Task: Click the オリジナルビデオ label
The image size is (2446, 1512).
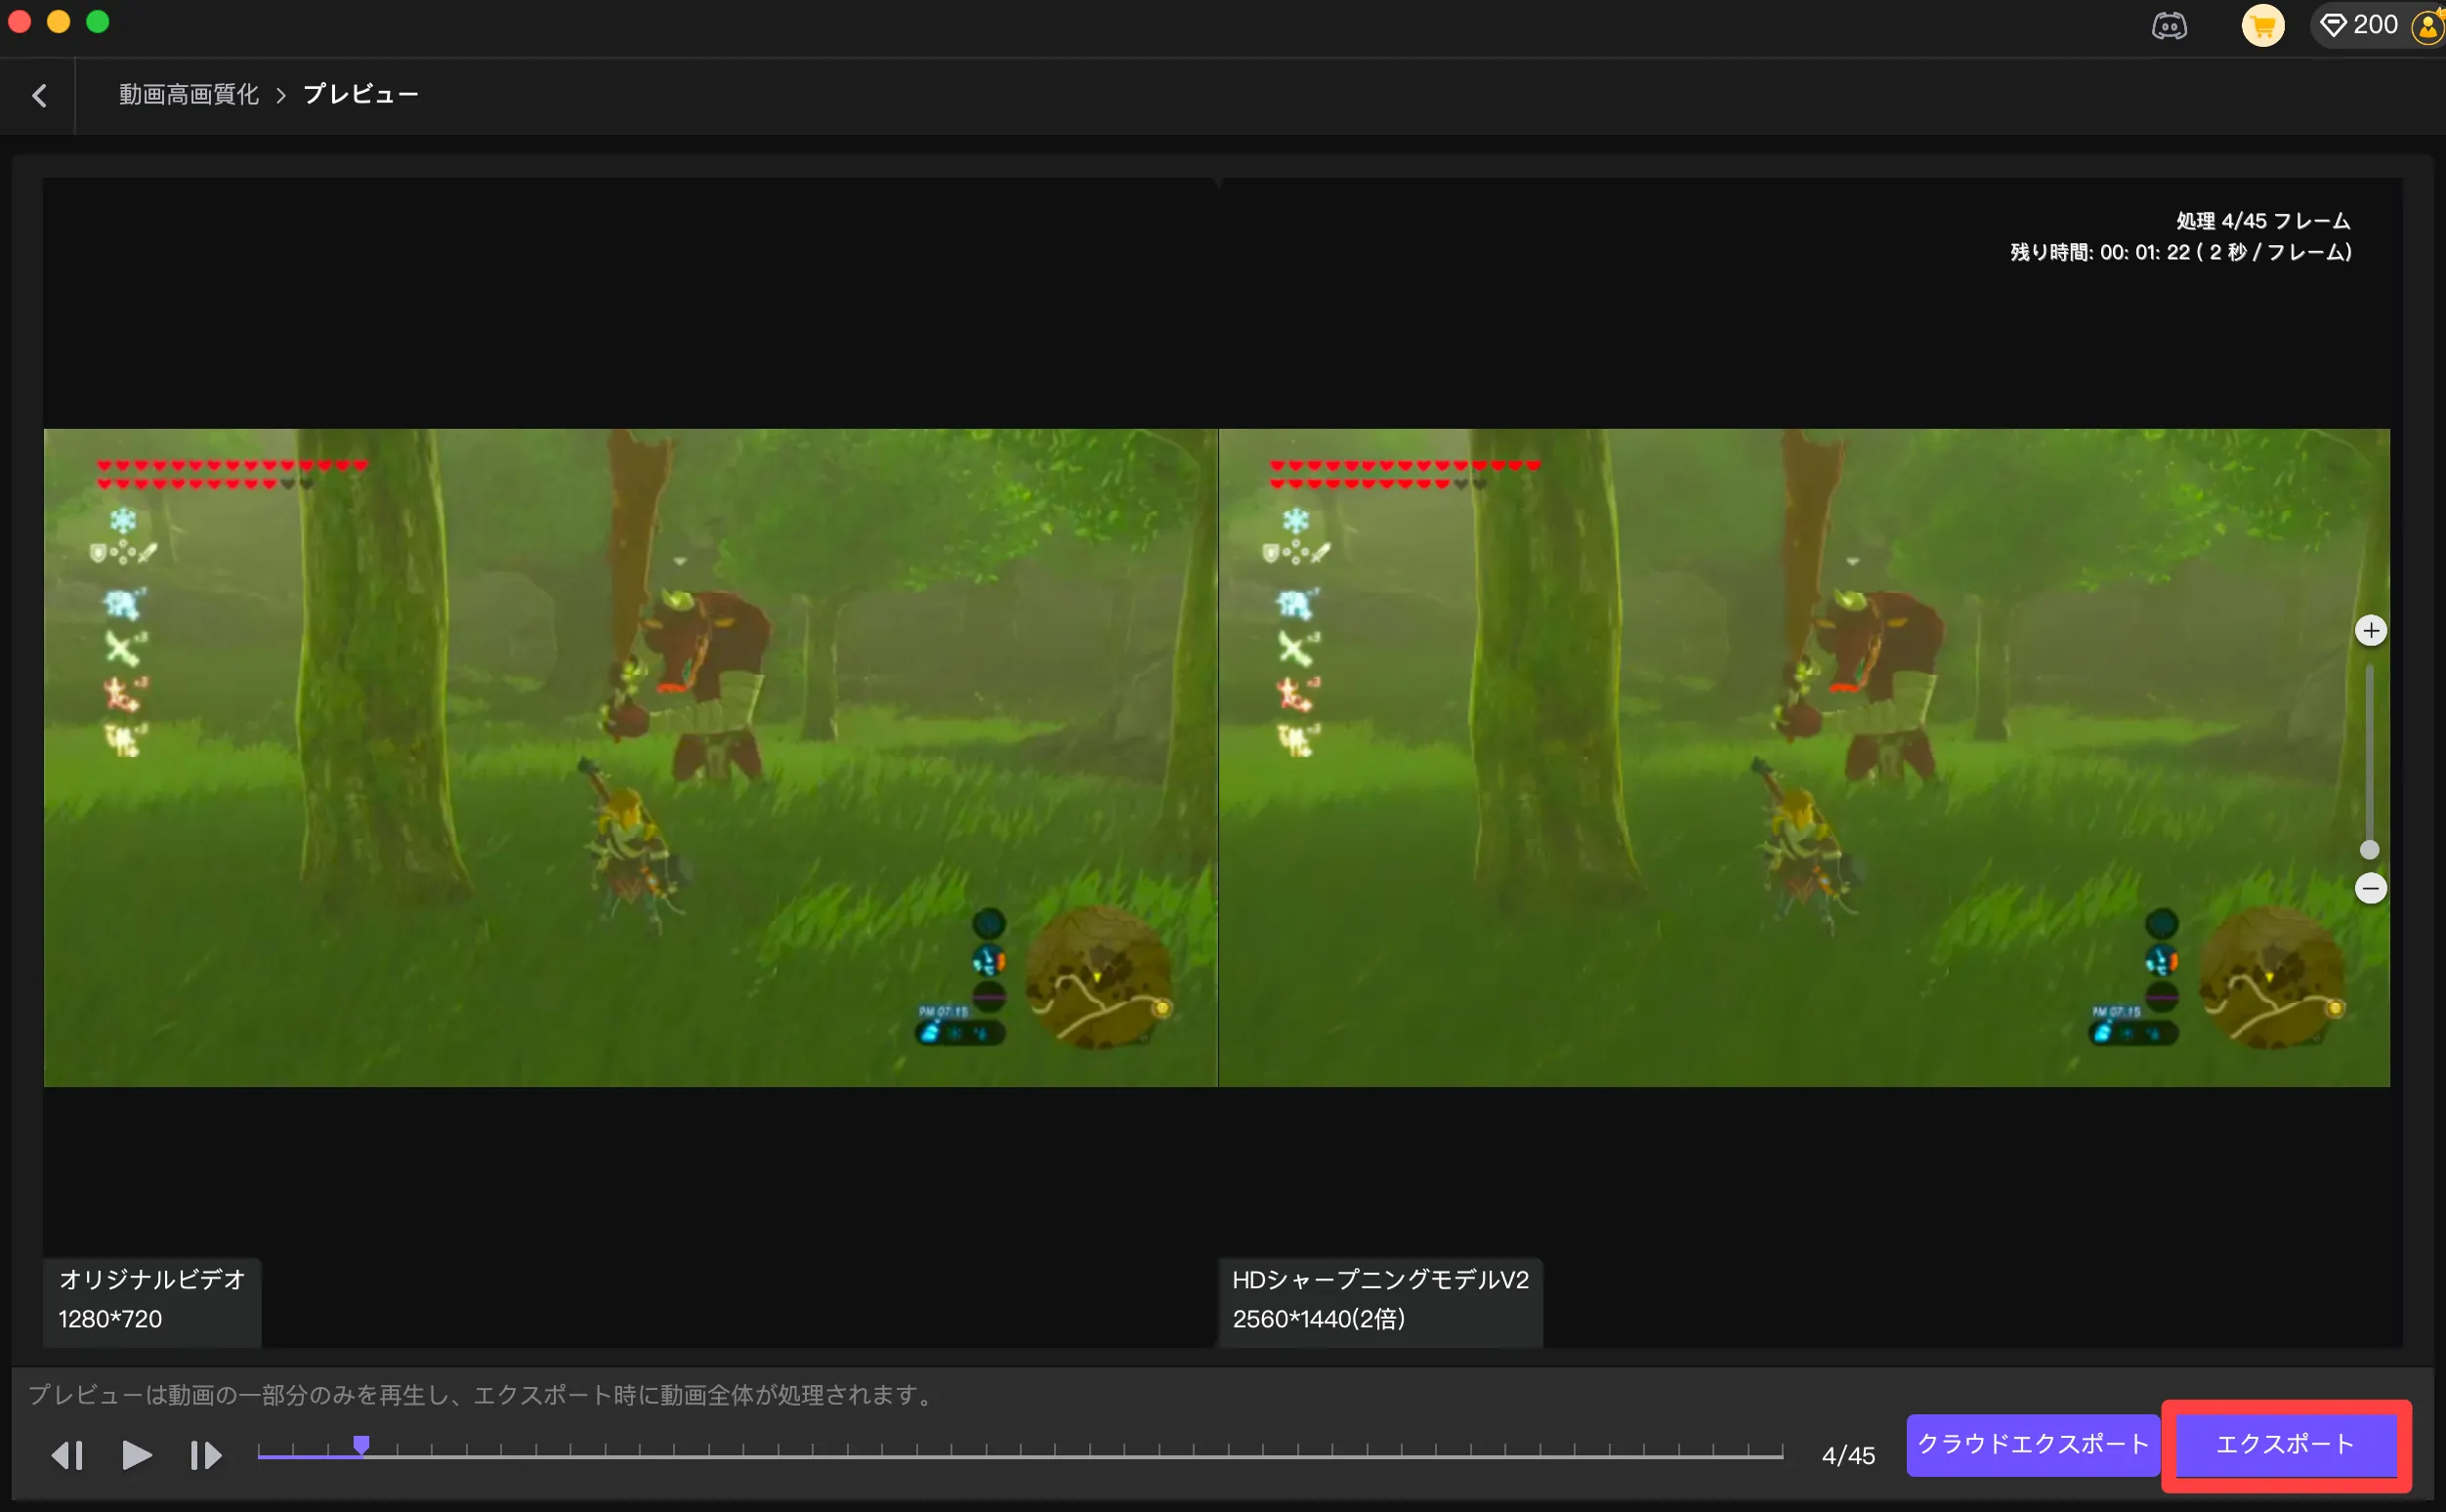Action: point(152,1280)
